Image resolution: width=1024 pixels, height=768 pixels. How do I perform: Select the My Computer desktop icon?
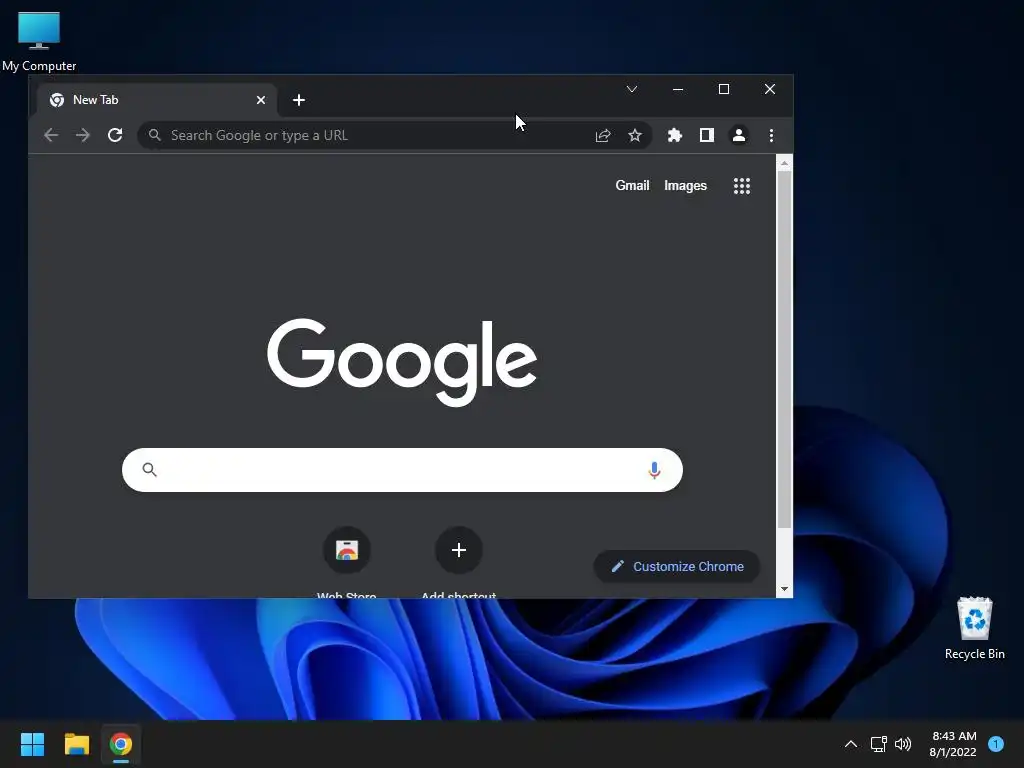click(39, 42)
